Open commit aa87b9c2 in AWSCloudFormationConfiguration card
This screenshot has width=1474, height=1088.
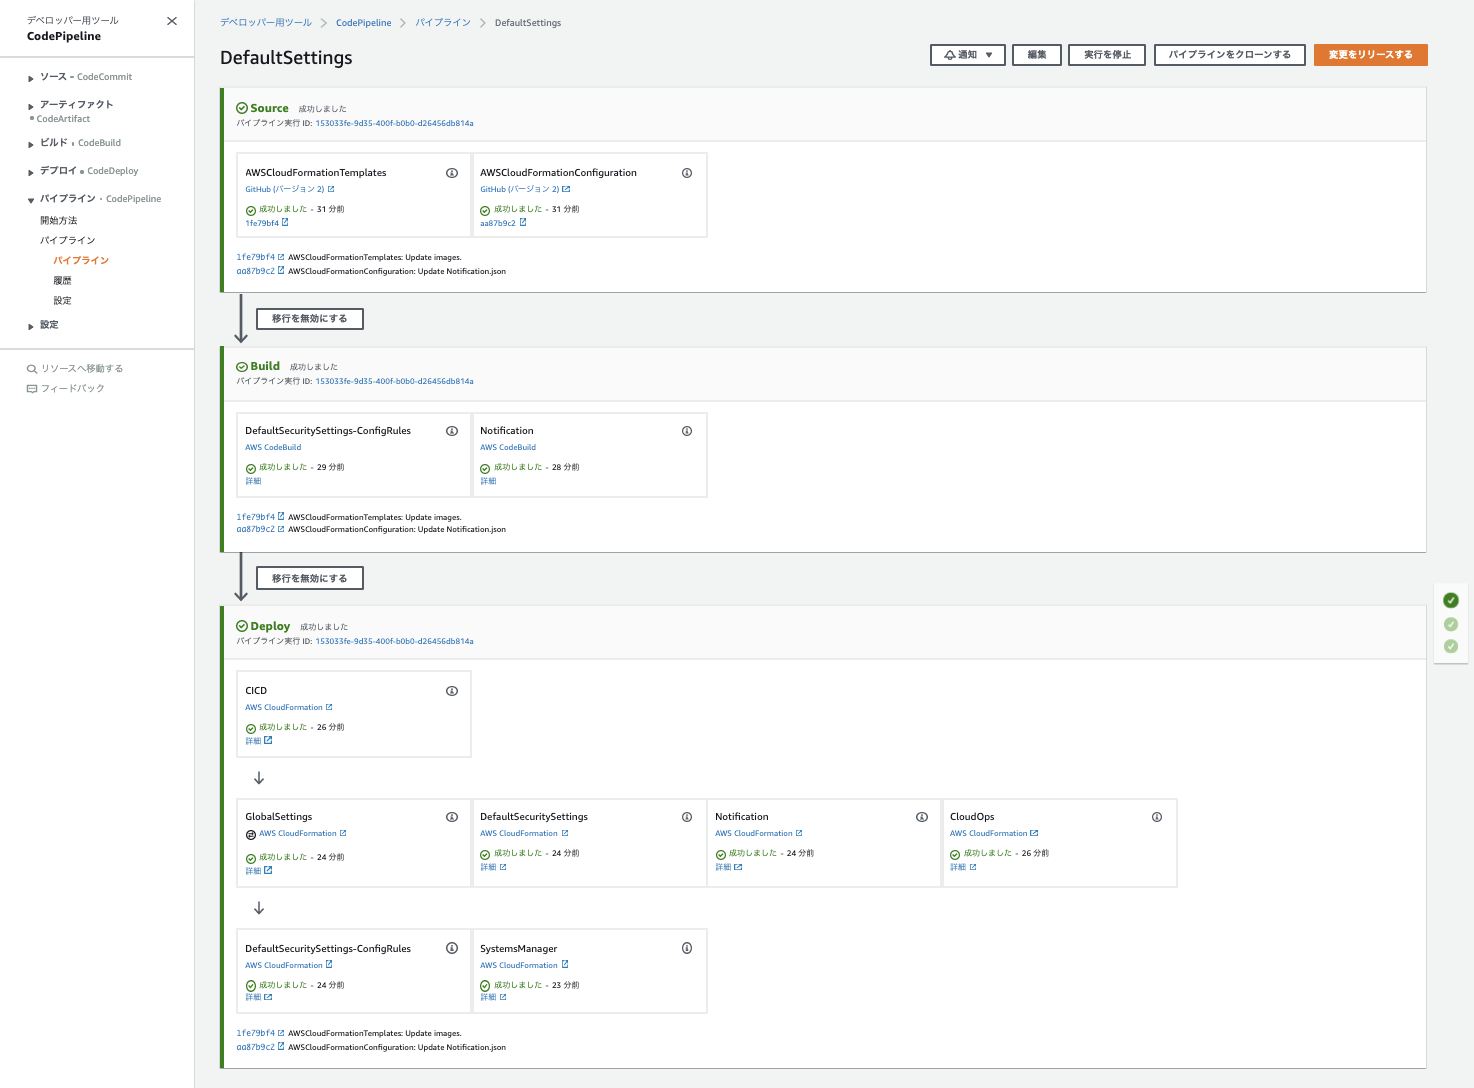click(x=503, y=223)
